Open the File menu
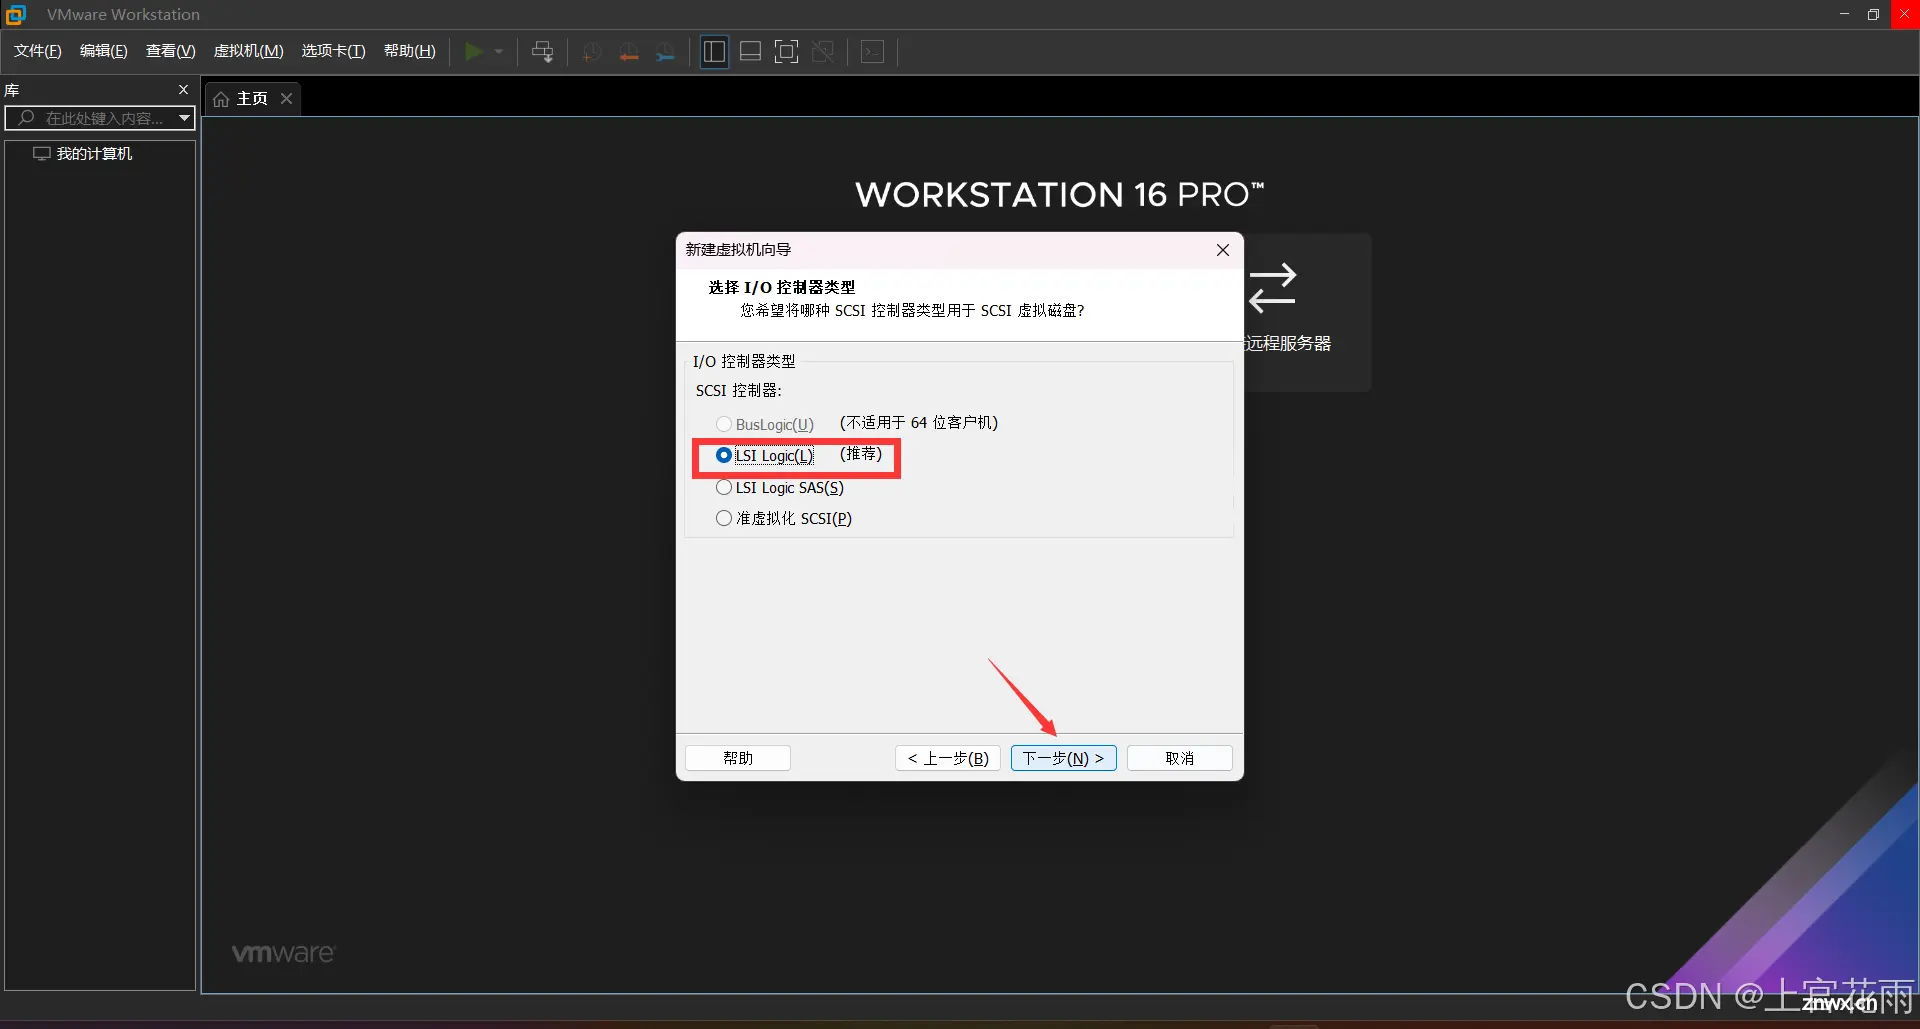This screenshot has width=1920, height=1029. click(x=37, y=51)
